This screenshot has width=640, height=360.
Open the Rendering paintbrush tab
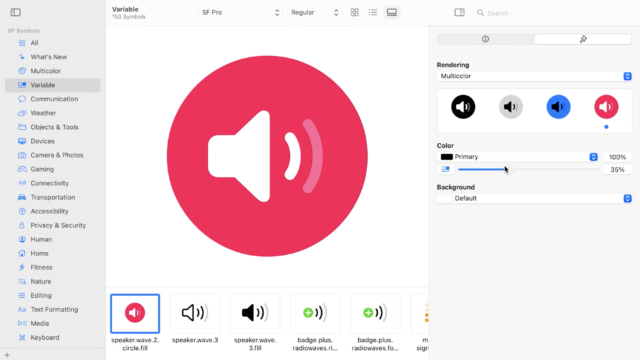point(583,39)
